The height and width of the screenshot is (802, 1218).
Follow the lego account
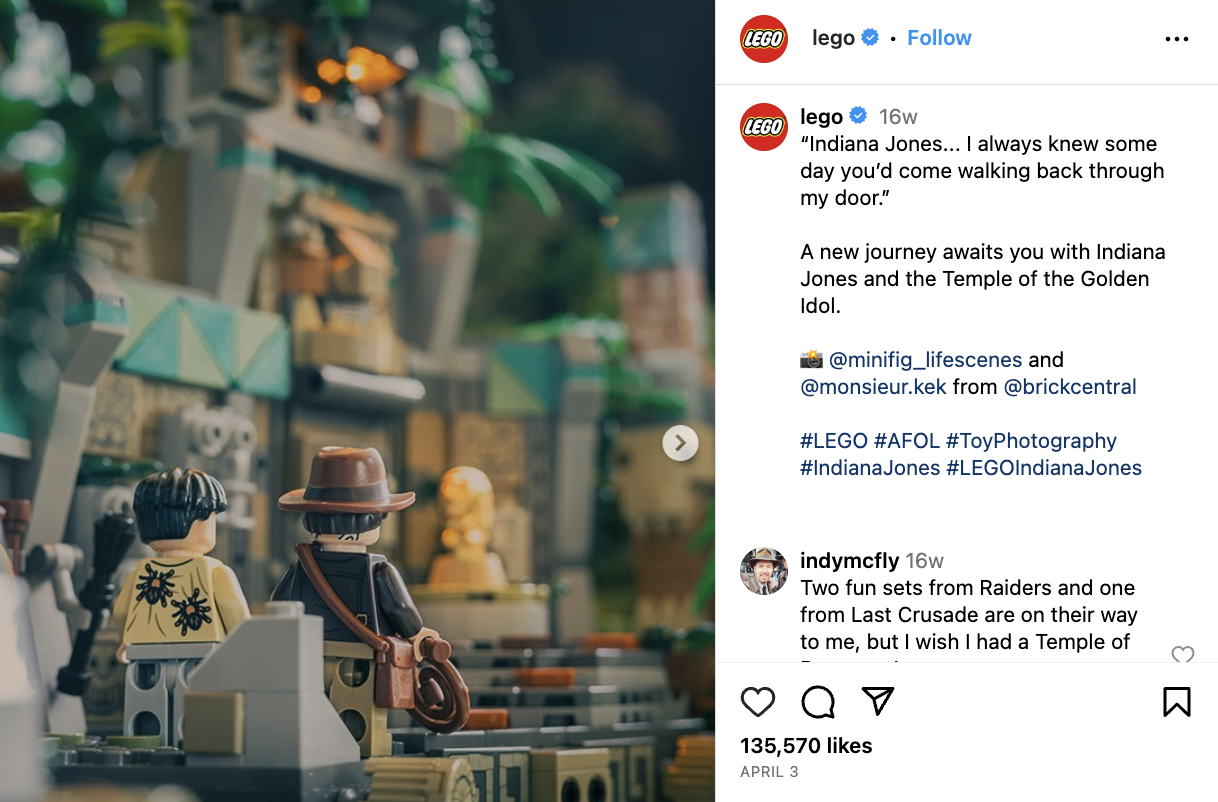[939, 38]
